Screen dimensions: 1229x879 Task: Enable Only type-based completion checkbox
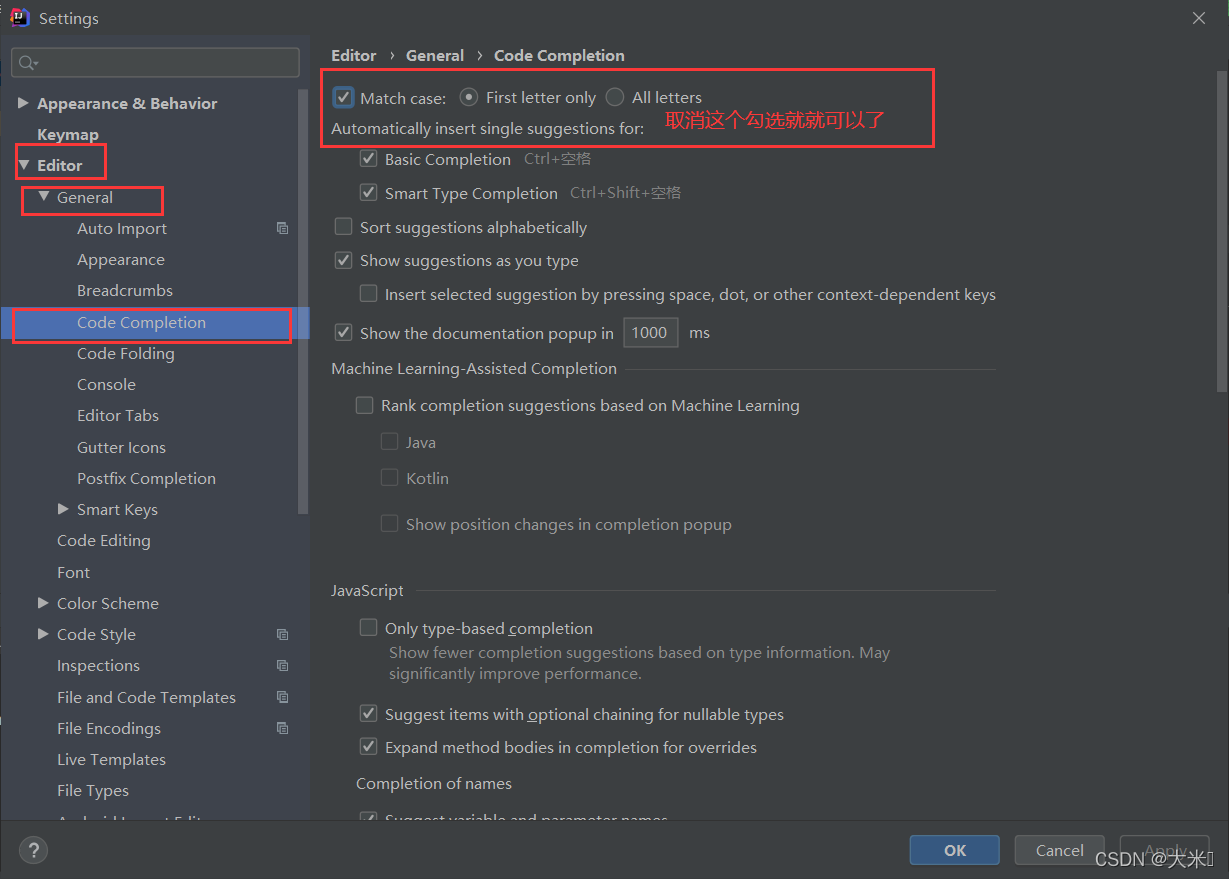(368, 628)
